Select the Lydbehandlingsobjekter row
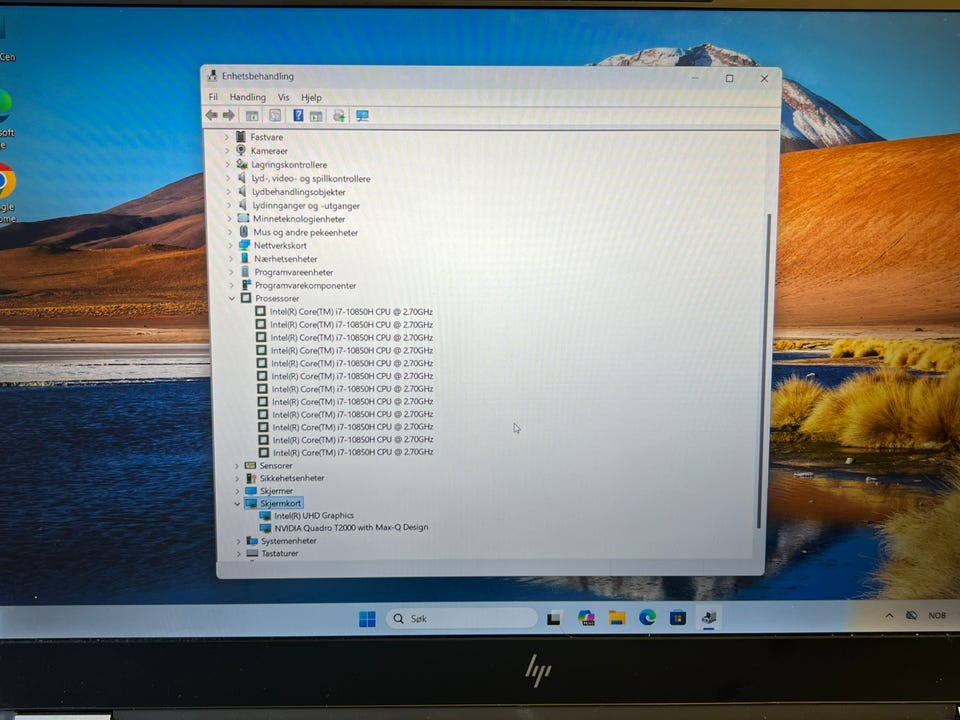Screen dimensions: 960x720 299,192
